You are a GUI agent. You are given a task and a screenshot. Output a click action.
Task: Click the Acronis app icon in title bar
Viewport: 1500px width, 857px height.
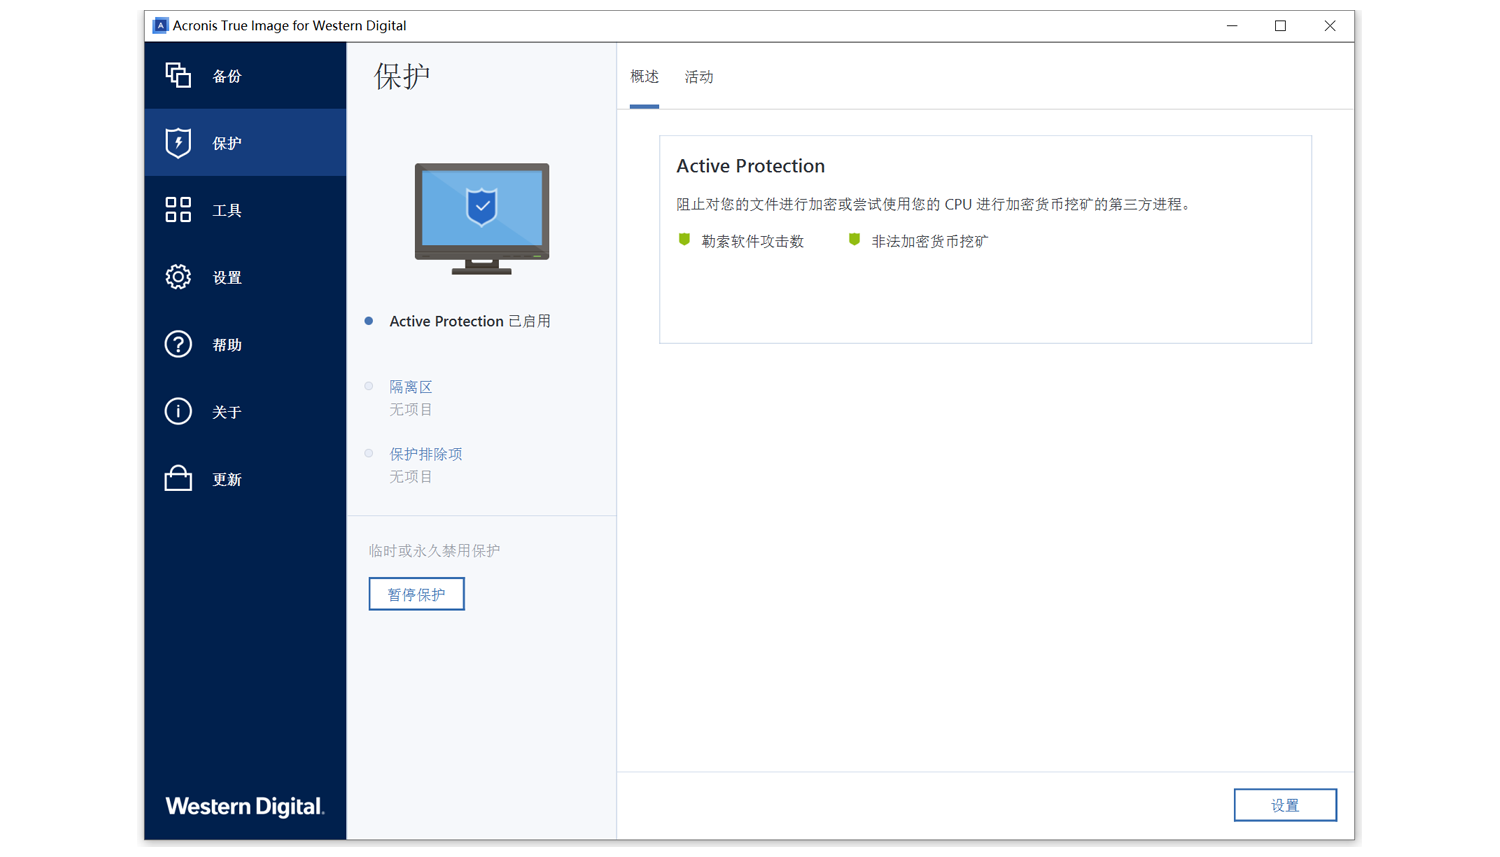(160, 26)
